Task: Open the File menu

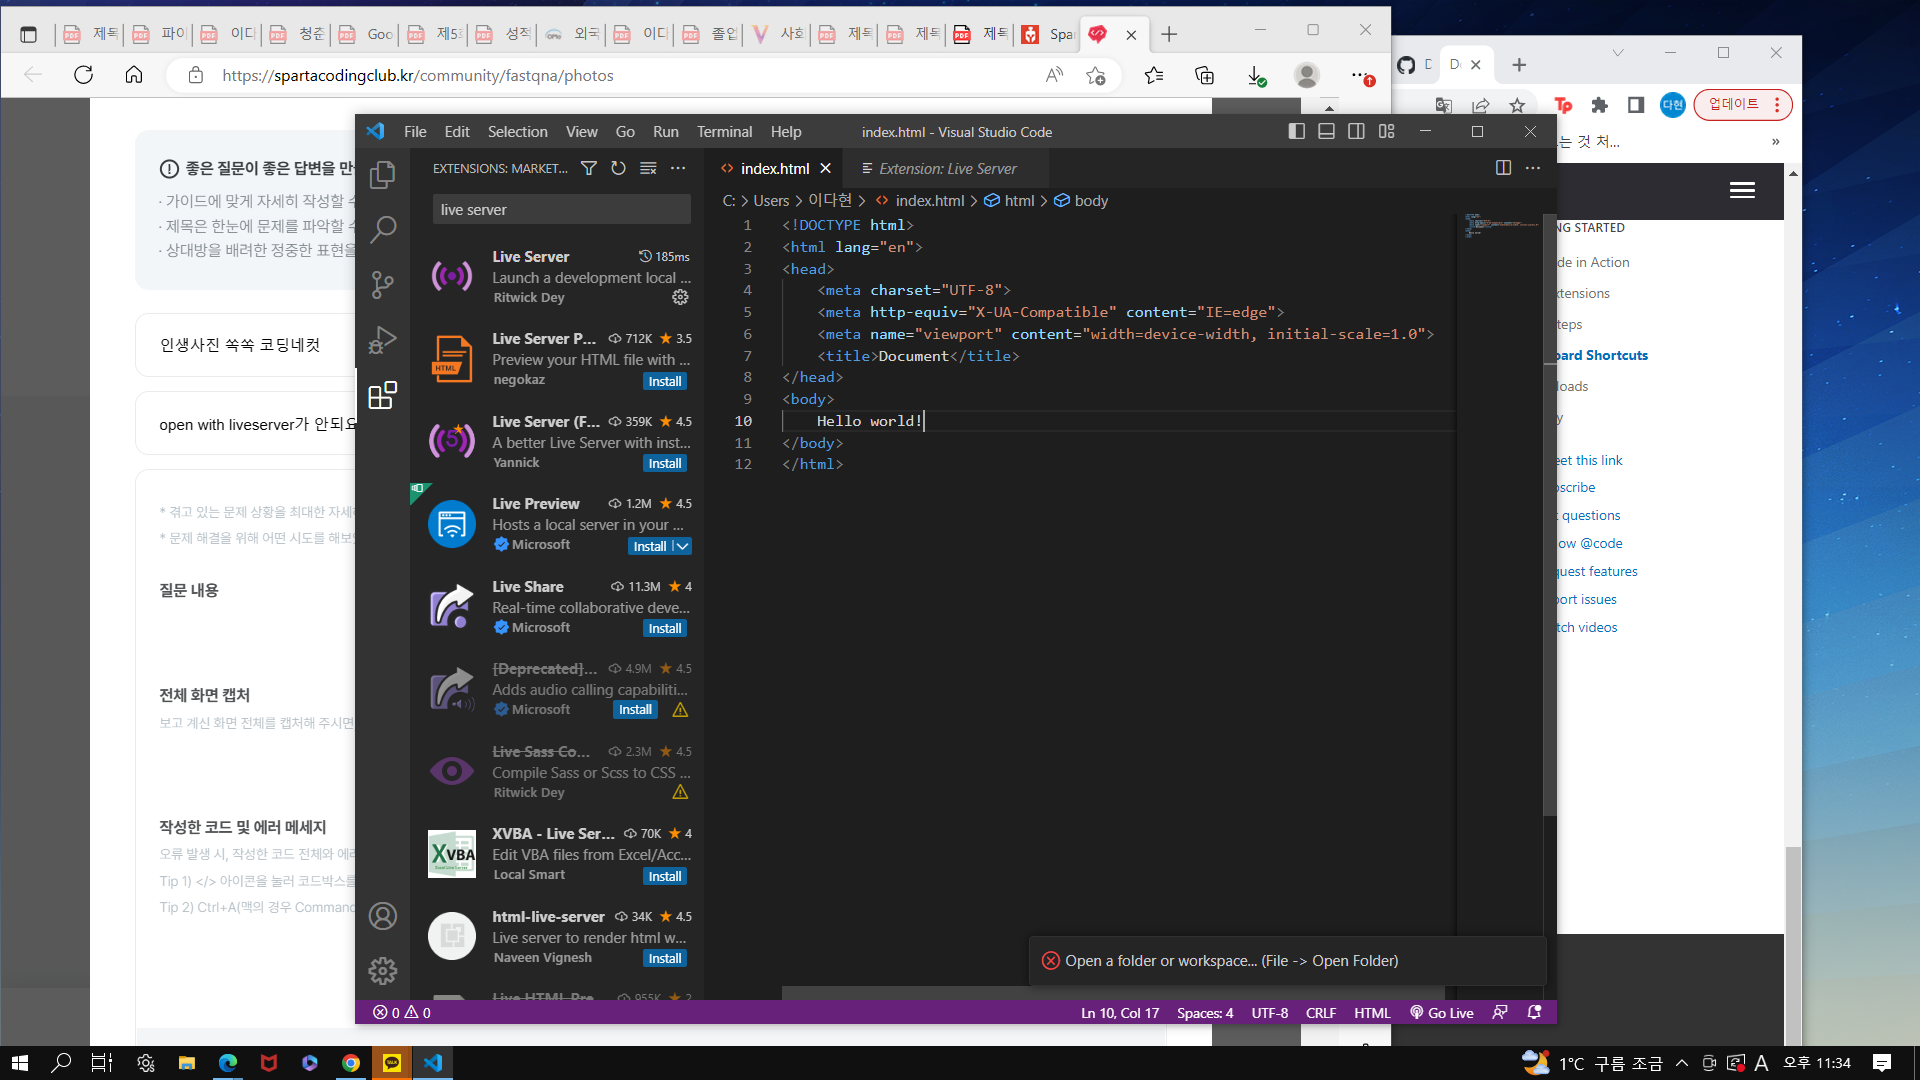Action: tap(415, 131)
